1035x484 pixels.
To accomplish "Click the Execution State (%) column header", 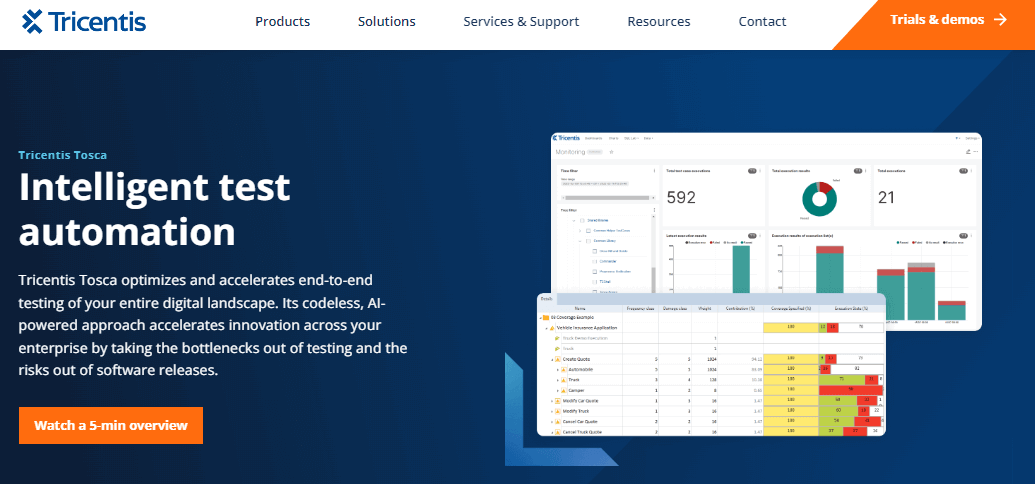I will click(x=851, y=308).
